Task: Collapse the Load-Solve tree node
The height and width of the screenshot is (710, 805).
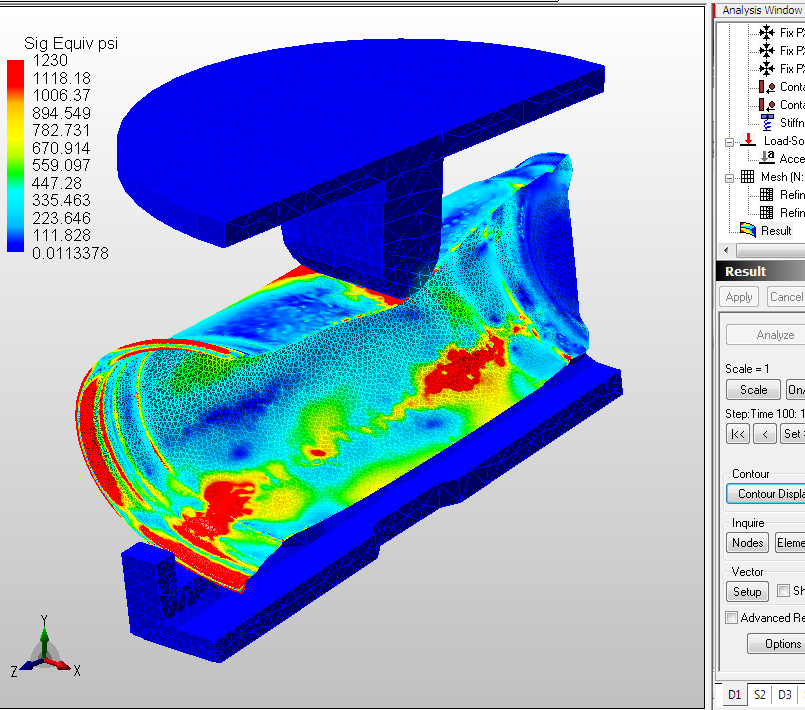Action: (729, 141)
